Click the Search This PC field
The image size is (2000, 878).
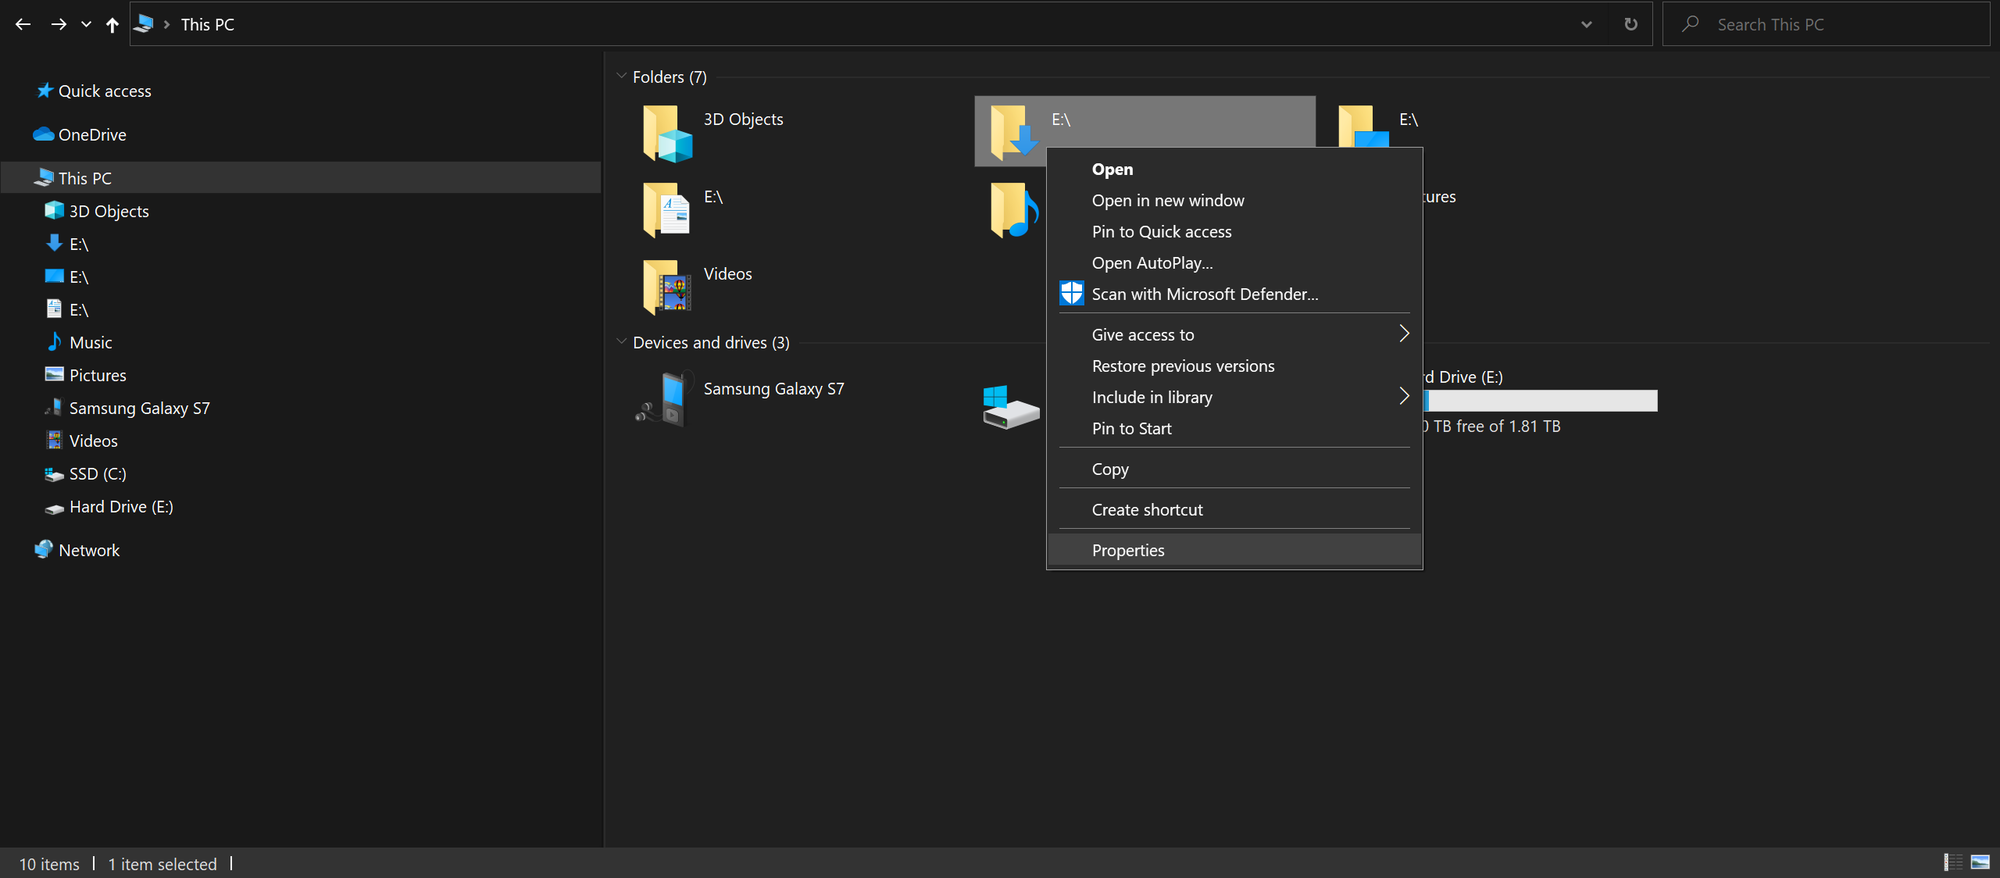coord(1826,24)
